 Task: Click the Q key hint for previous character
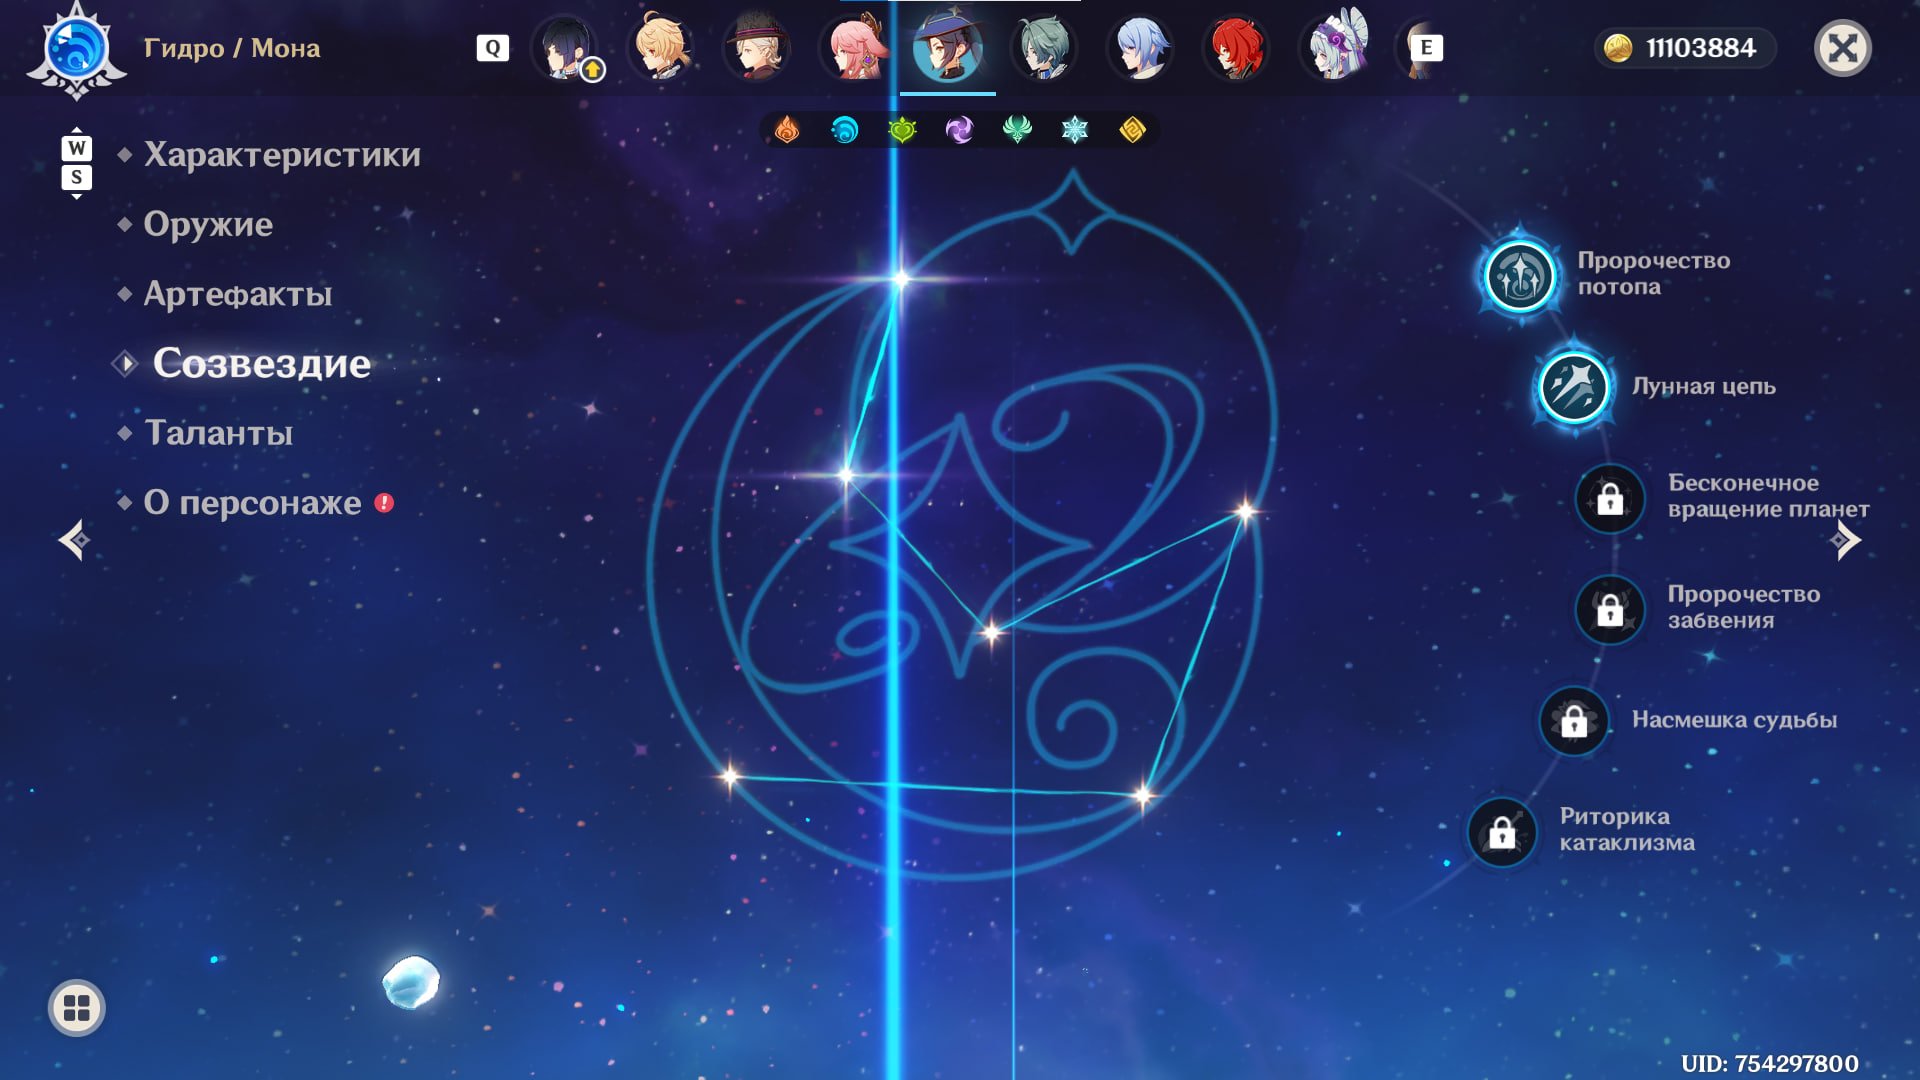click(x=493, y=48)
